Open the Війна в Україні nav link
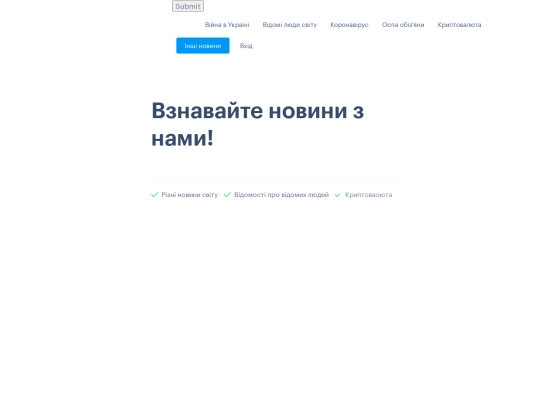The image size is (540, 405). click(x=227, y=25)
